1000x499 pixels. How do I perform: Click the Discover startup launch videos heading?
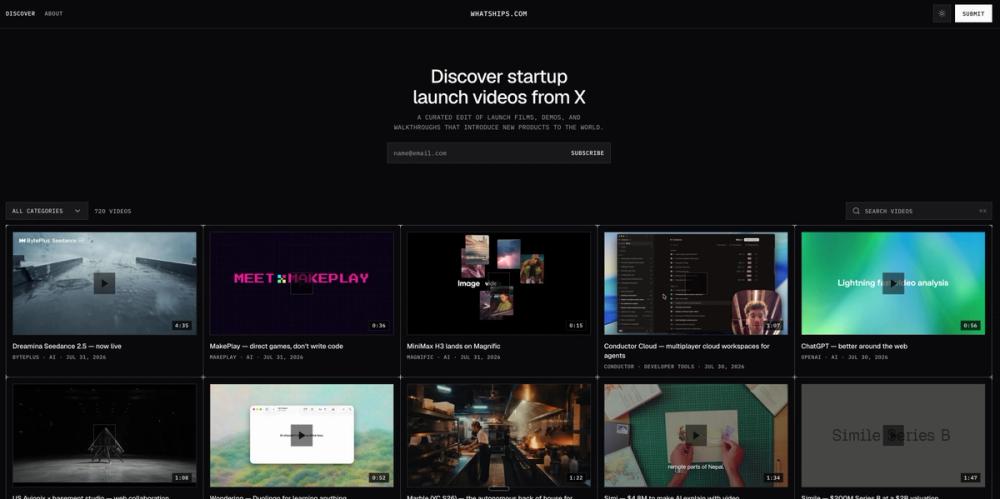pyautogui.click(x=499, y=87)
